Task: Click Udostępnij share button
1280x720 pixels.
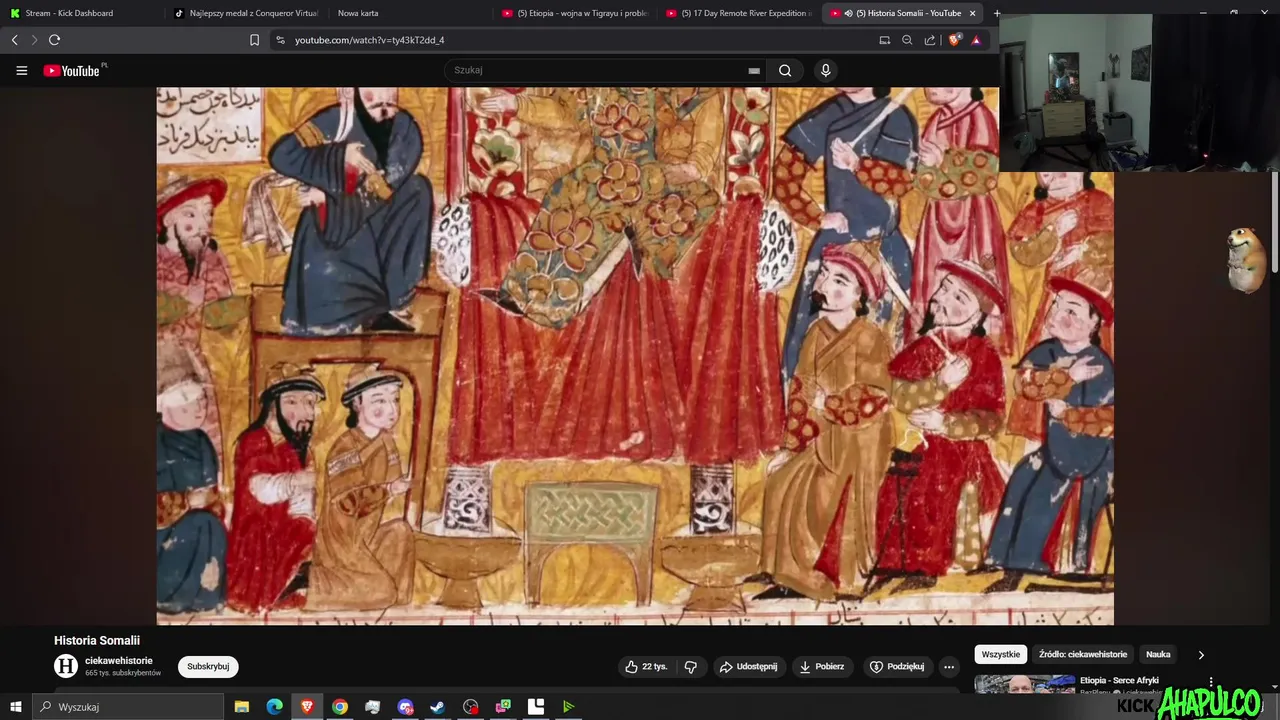Action: pos(749,666)
